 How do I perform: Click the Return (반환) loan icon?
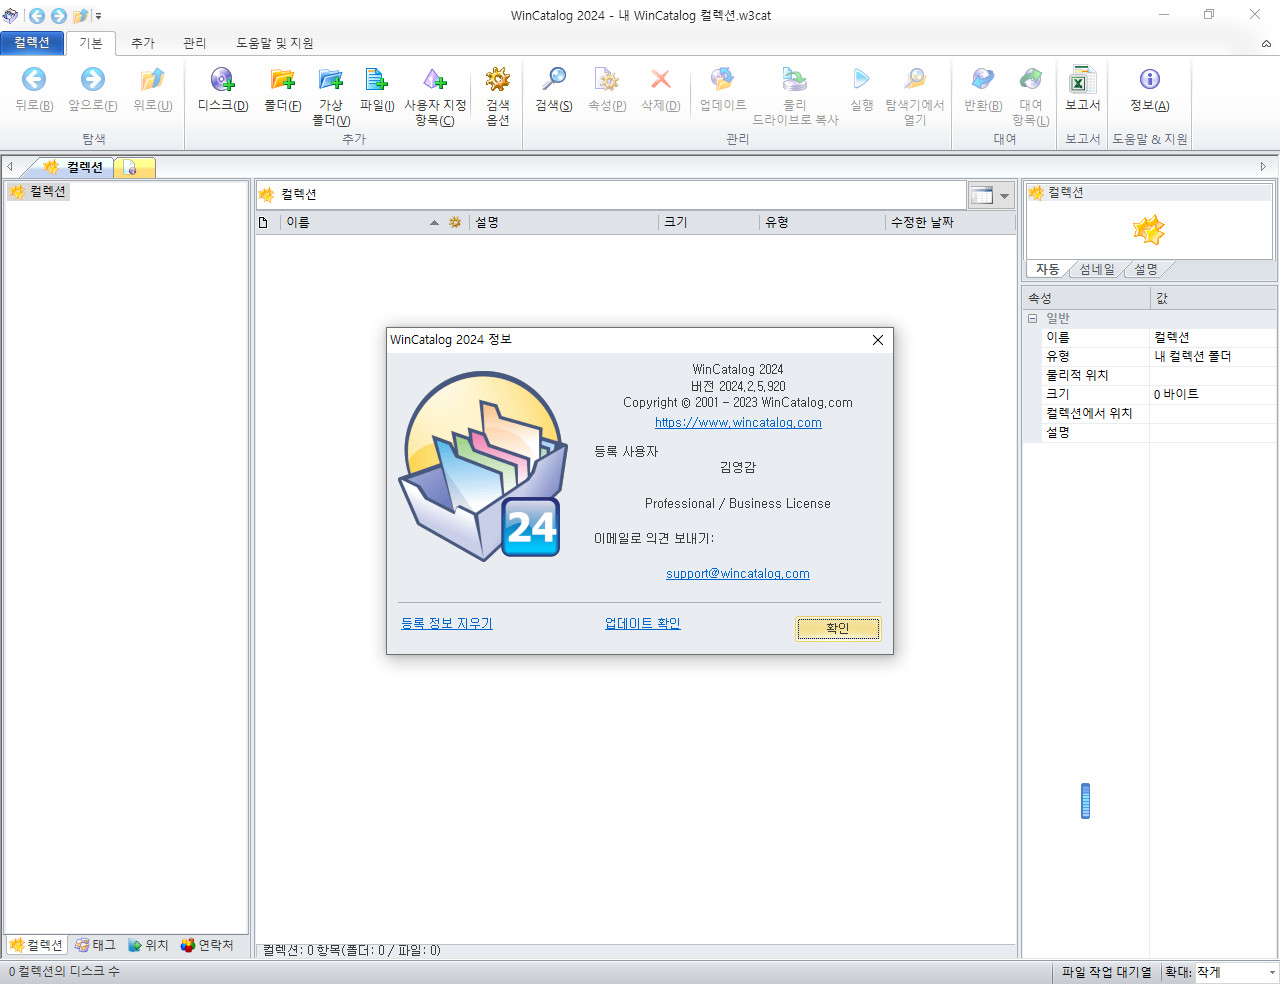pos(983,79)
